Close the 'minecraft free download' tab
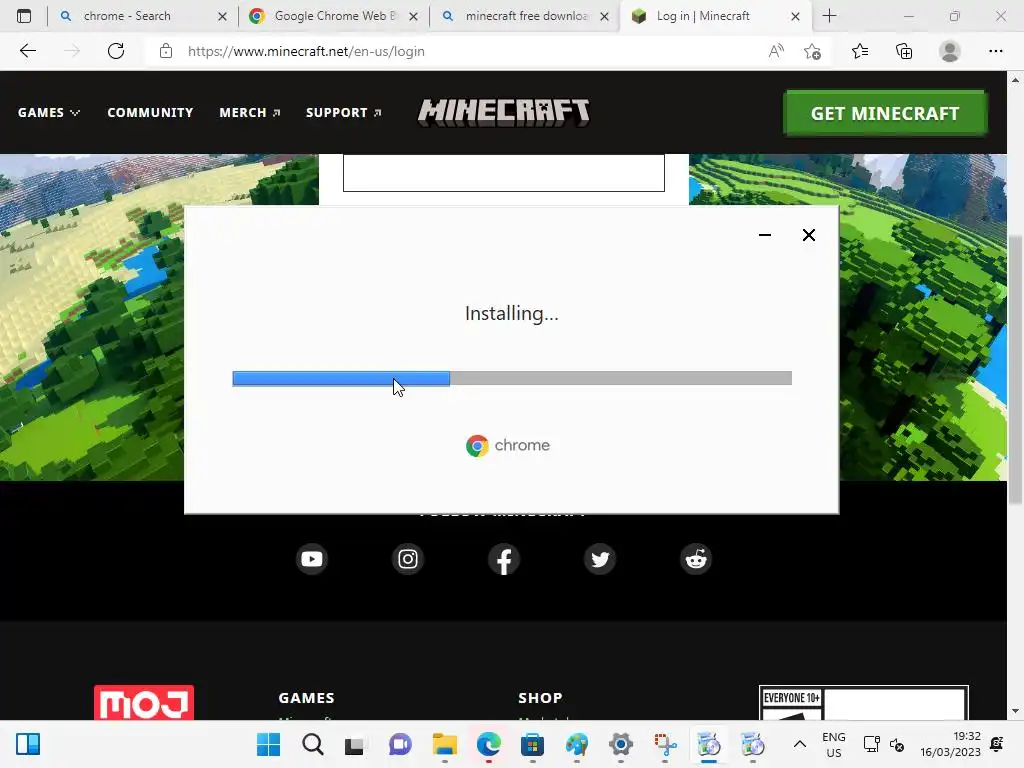 (604, 16)
